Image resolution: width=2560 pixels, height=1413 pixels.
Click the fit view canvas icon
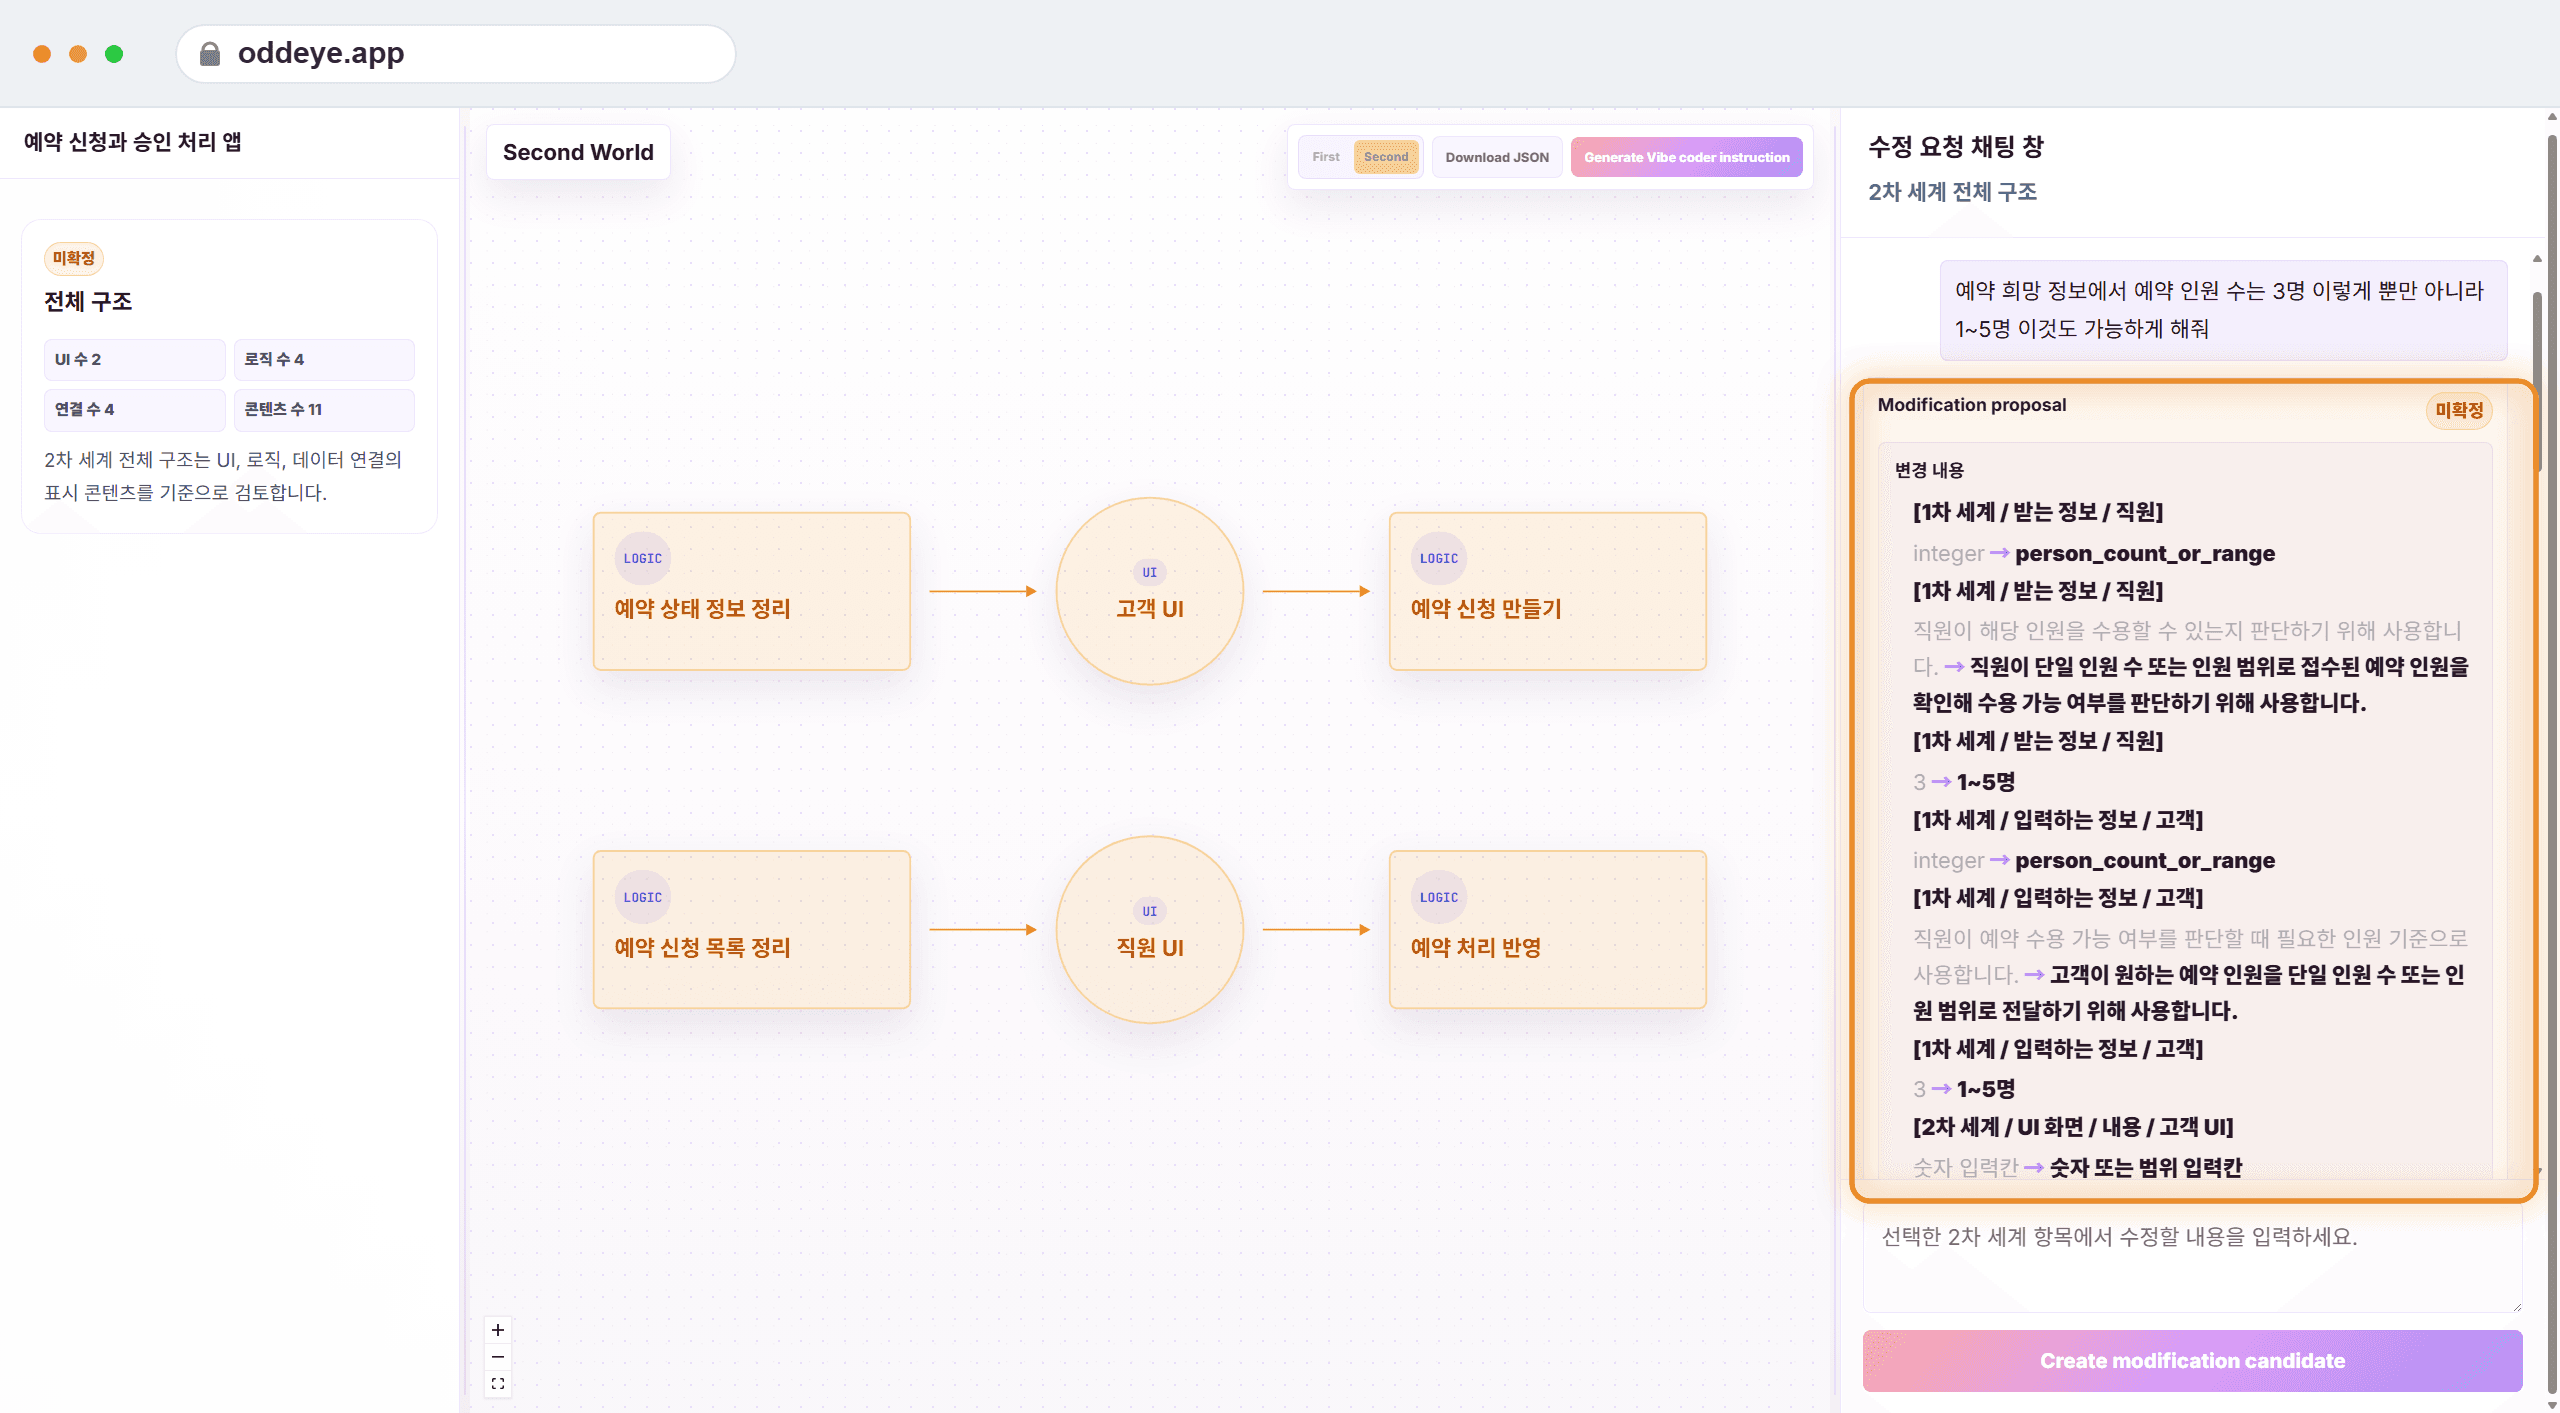[497, 1384]
